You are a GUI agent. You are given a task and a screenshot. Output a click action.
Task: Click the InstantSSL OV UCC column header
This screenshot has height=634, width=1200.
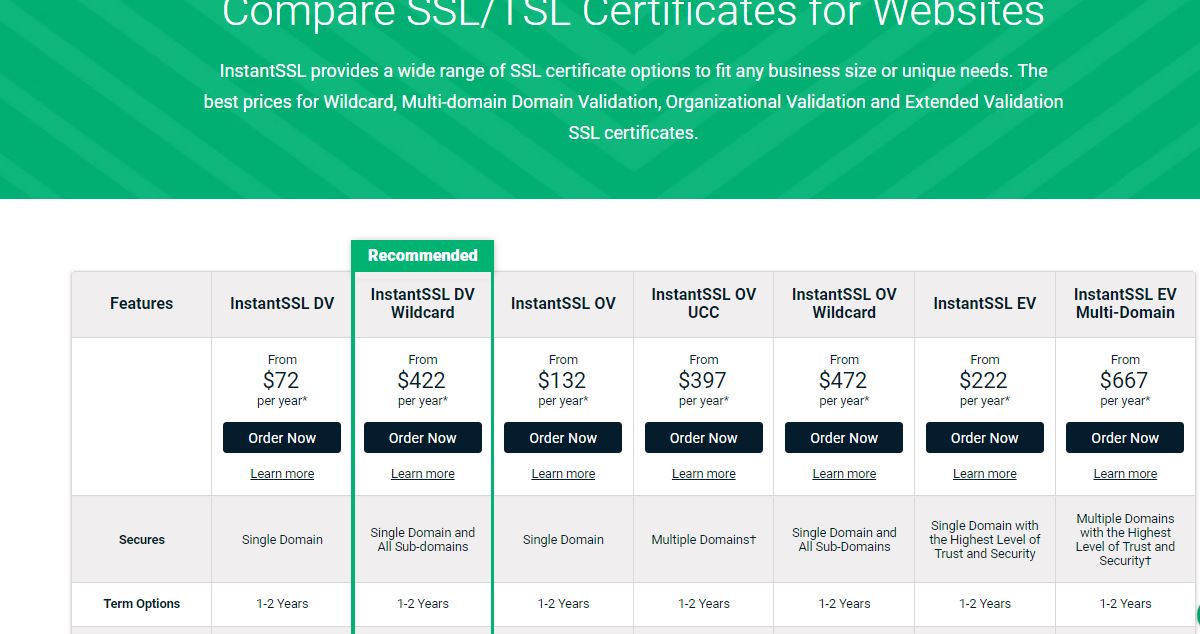pos(704,303)
